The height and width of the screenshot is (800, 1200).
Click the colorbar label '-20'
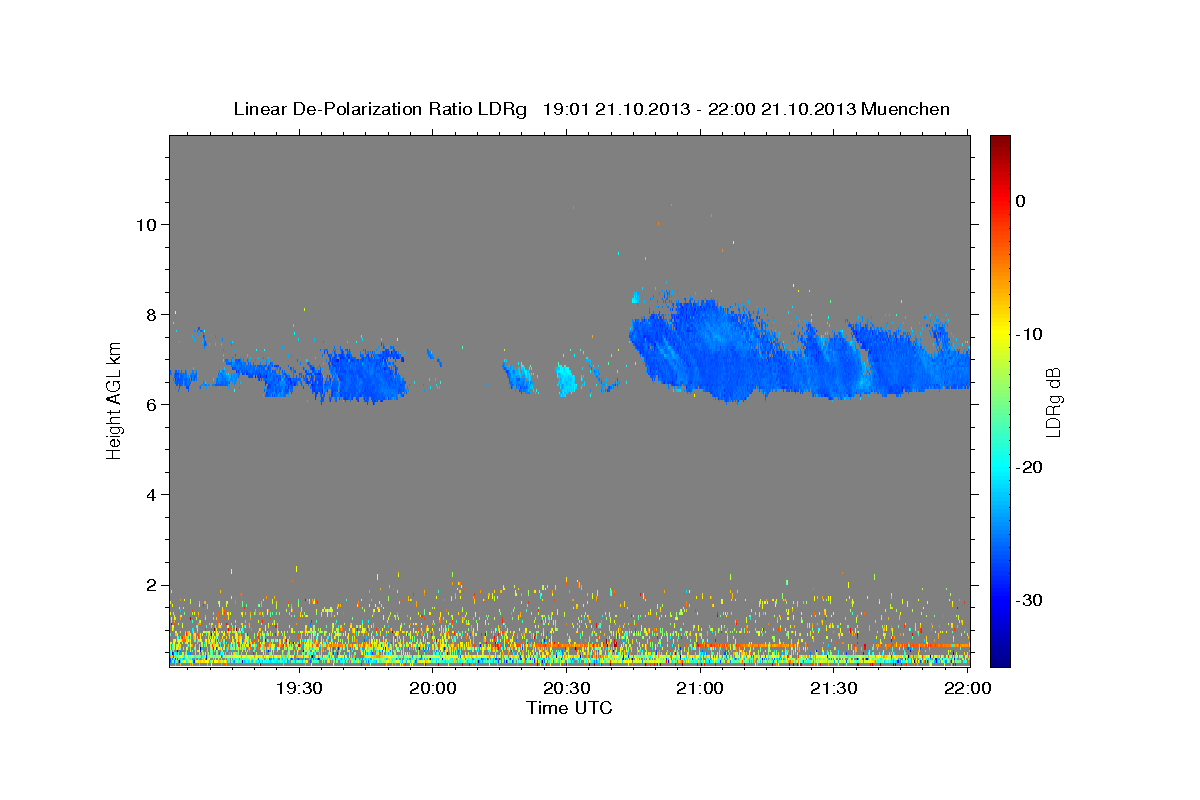click(x=1029, y=467)
